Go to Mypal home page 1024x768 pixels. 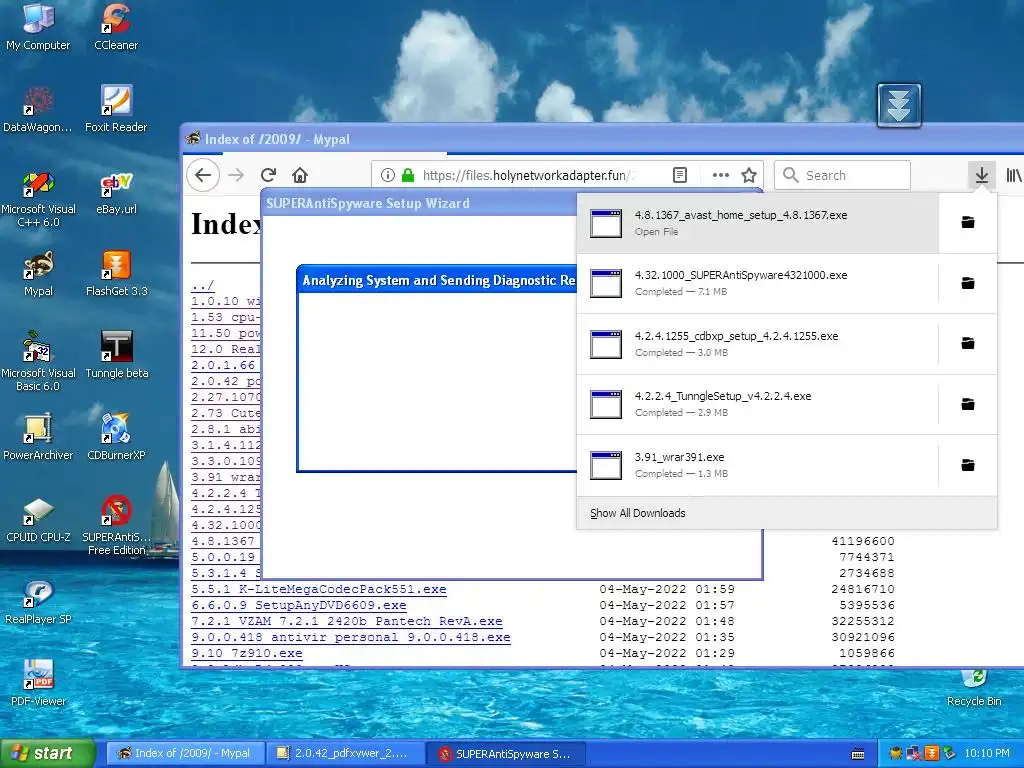click(x=300, y=175)
